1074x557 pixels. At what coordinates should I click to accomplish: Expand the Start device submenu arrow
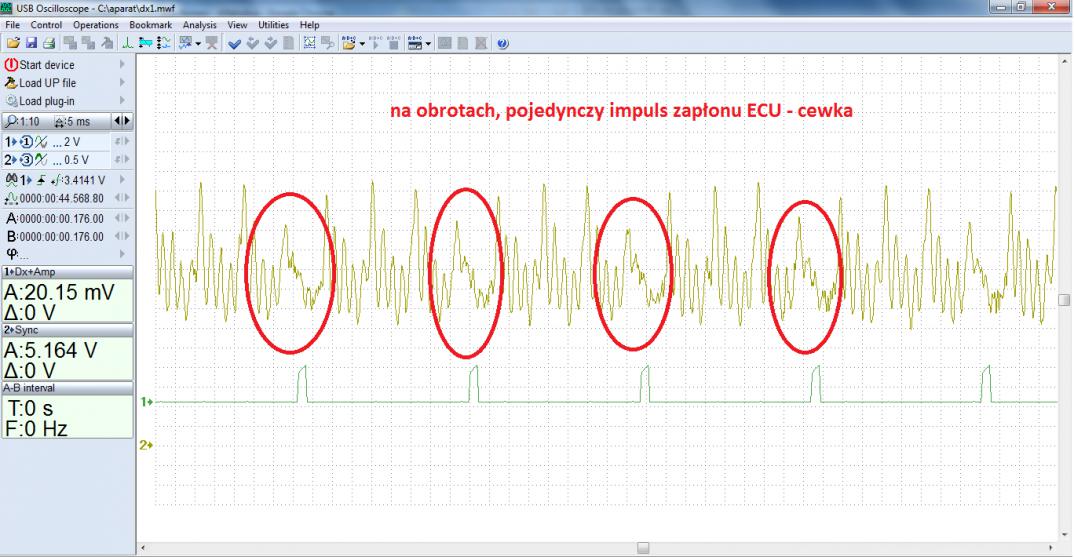tap(122, 64)
